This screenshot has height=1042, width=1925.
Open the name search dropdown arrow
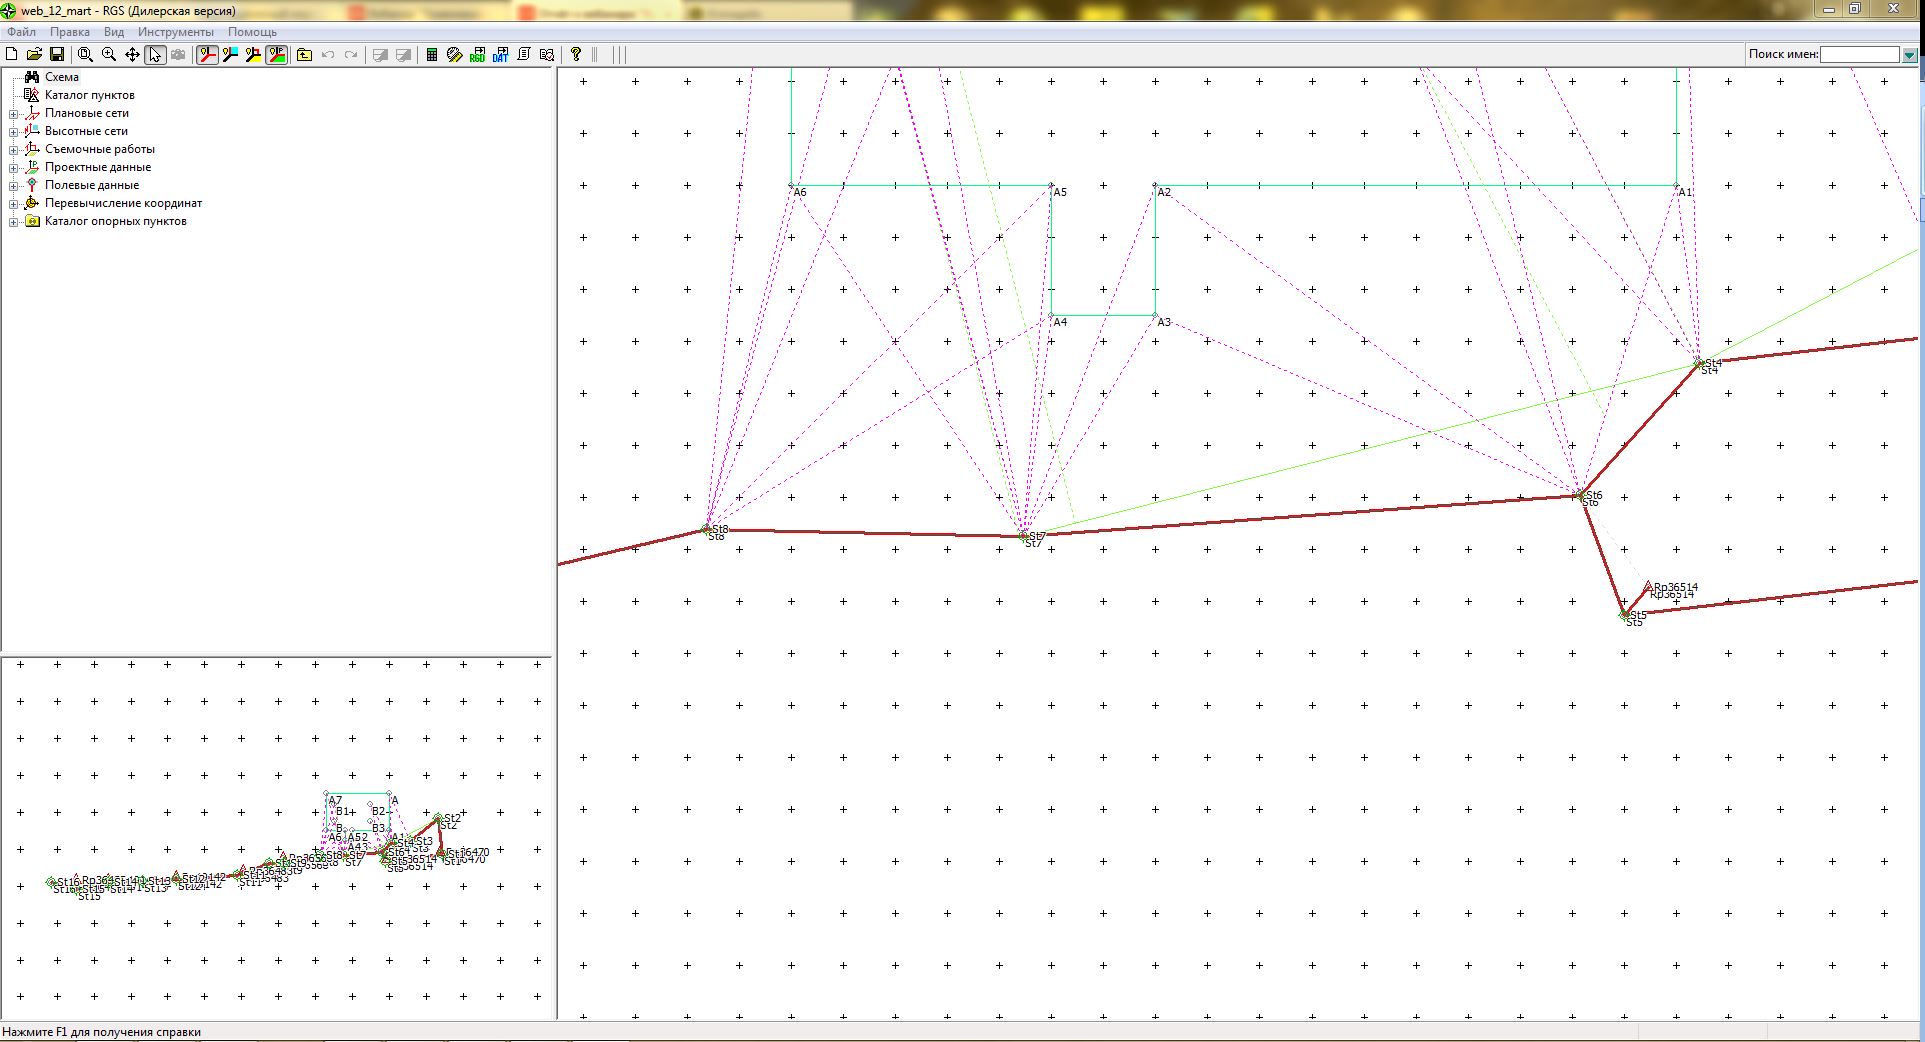click(1909, 55)
